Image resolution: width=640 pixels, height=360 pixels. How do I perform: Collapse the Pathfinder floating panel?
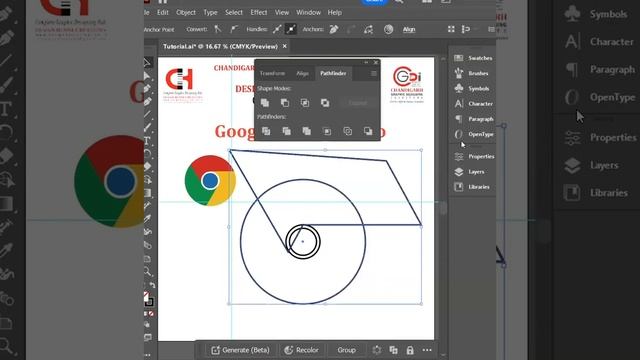pos(366,62)
